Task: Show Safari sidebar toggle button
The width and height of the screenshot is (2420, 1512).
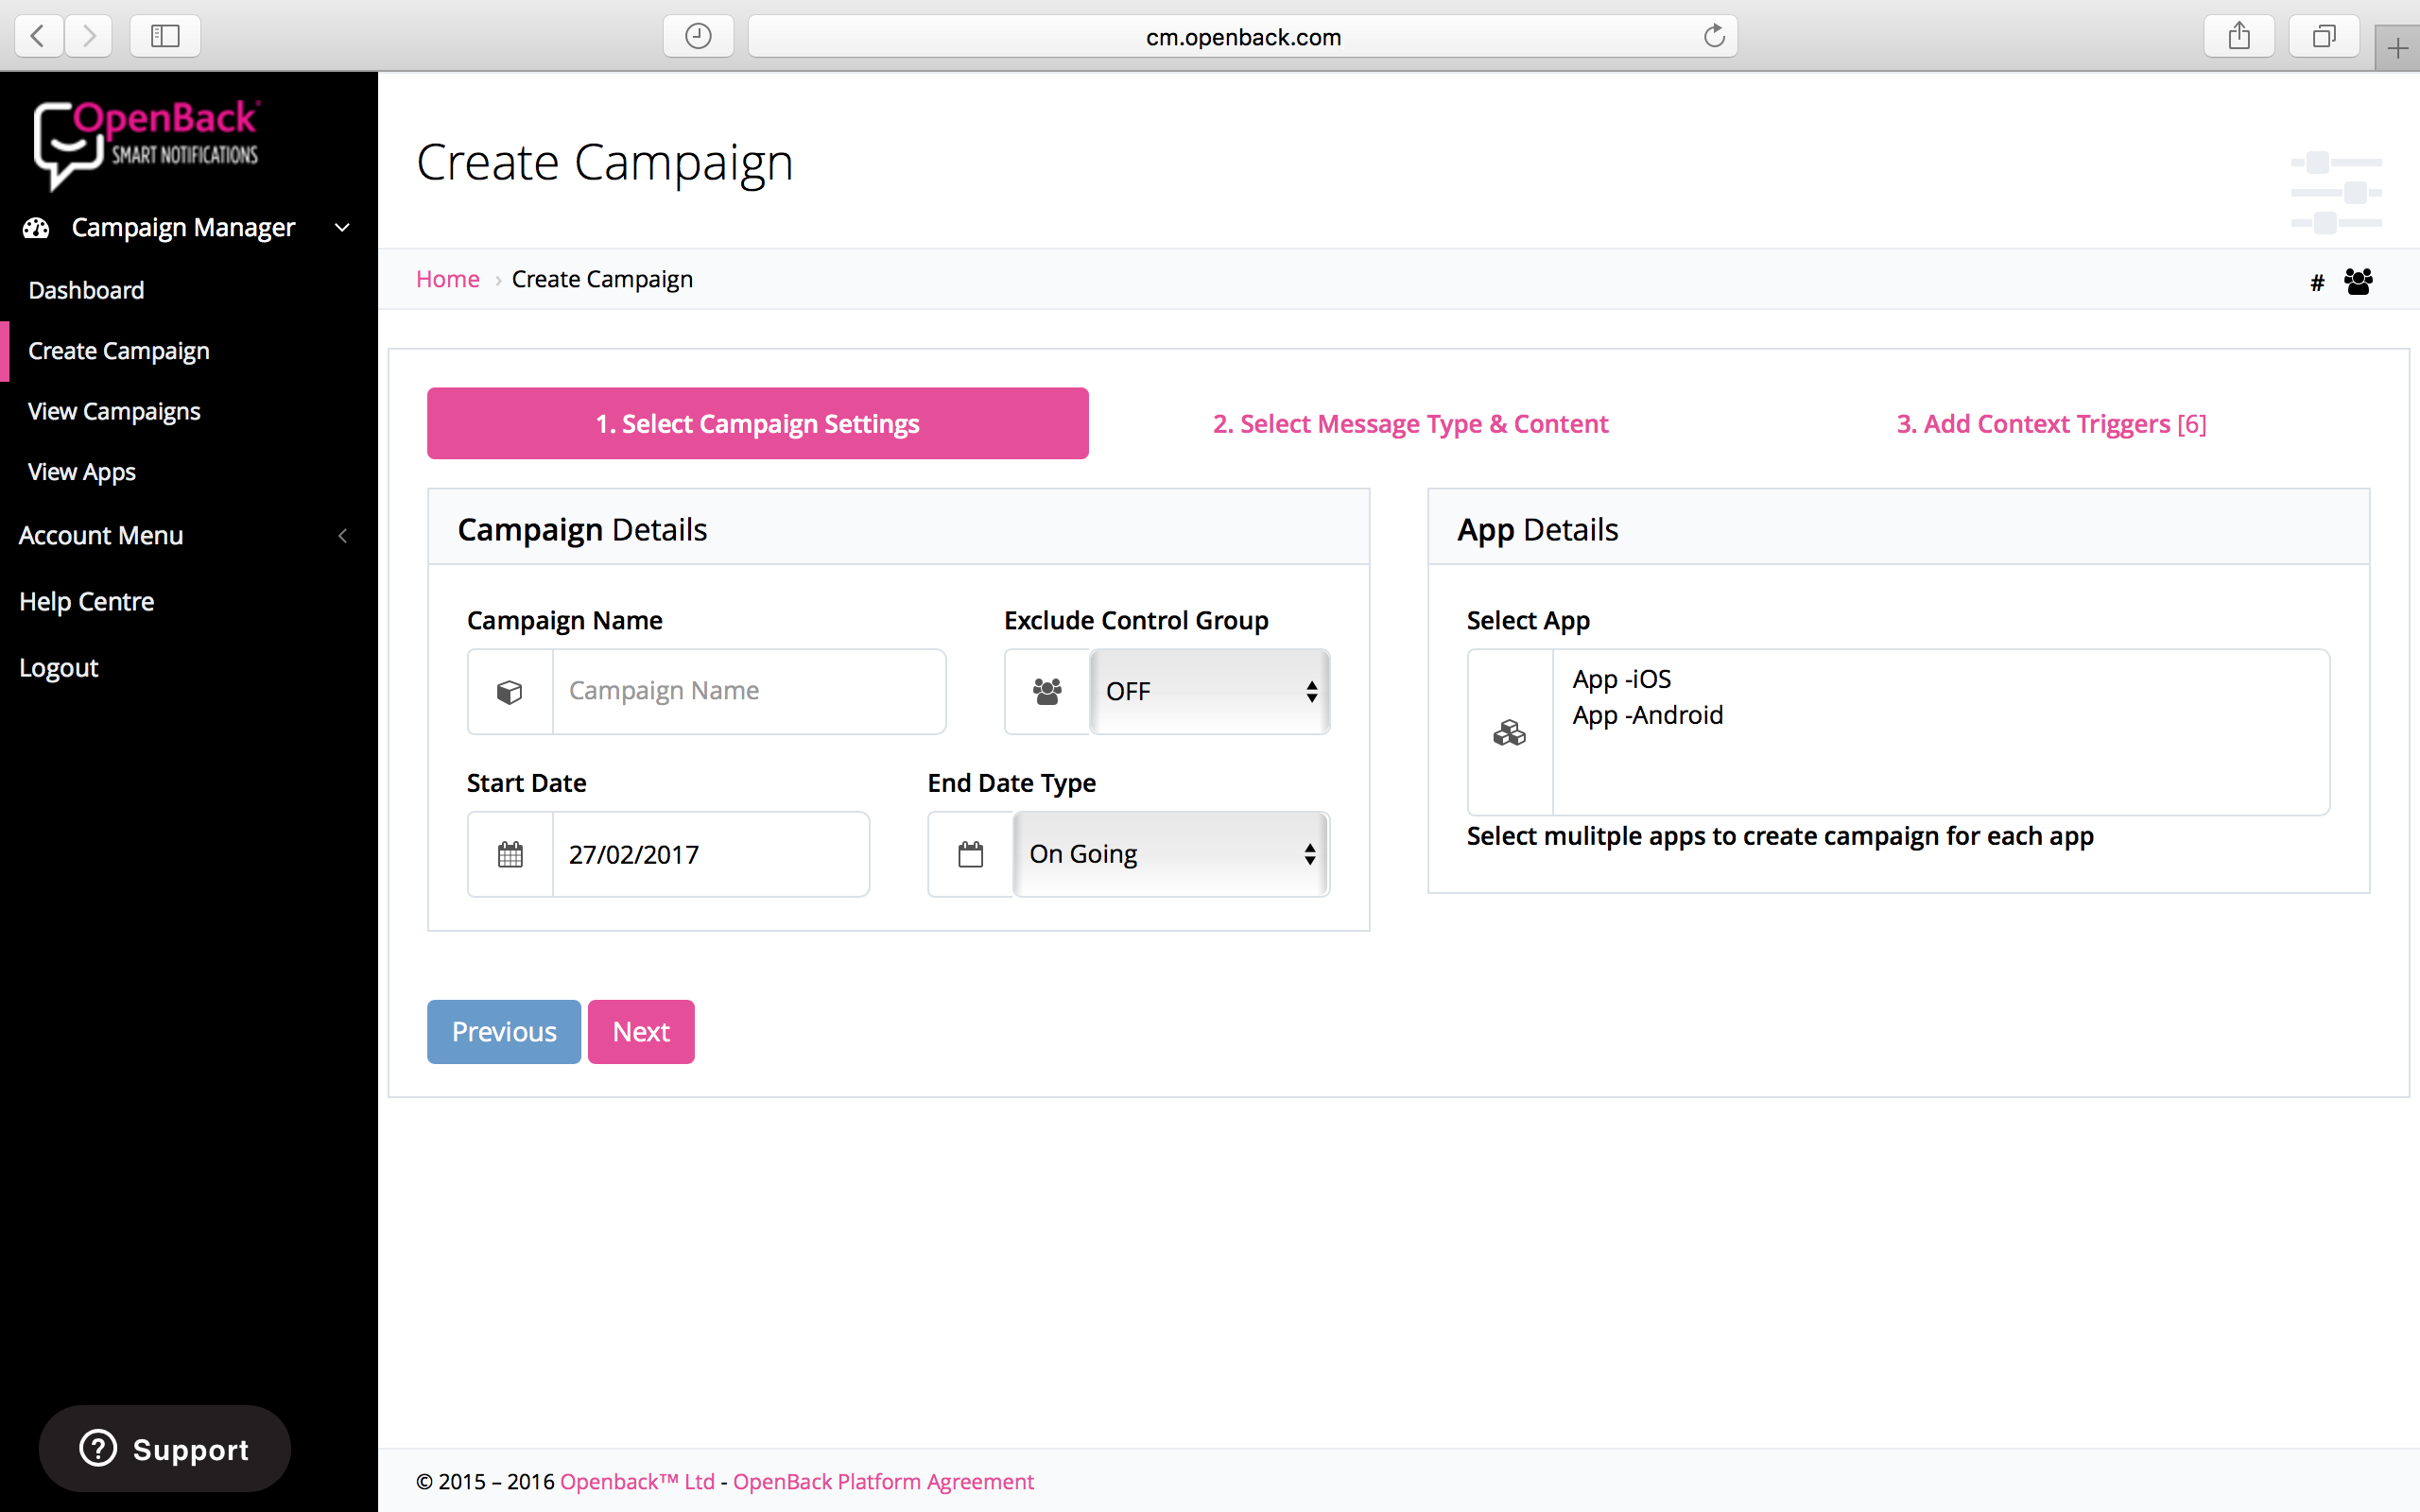Action: click(x=165, y=37)
